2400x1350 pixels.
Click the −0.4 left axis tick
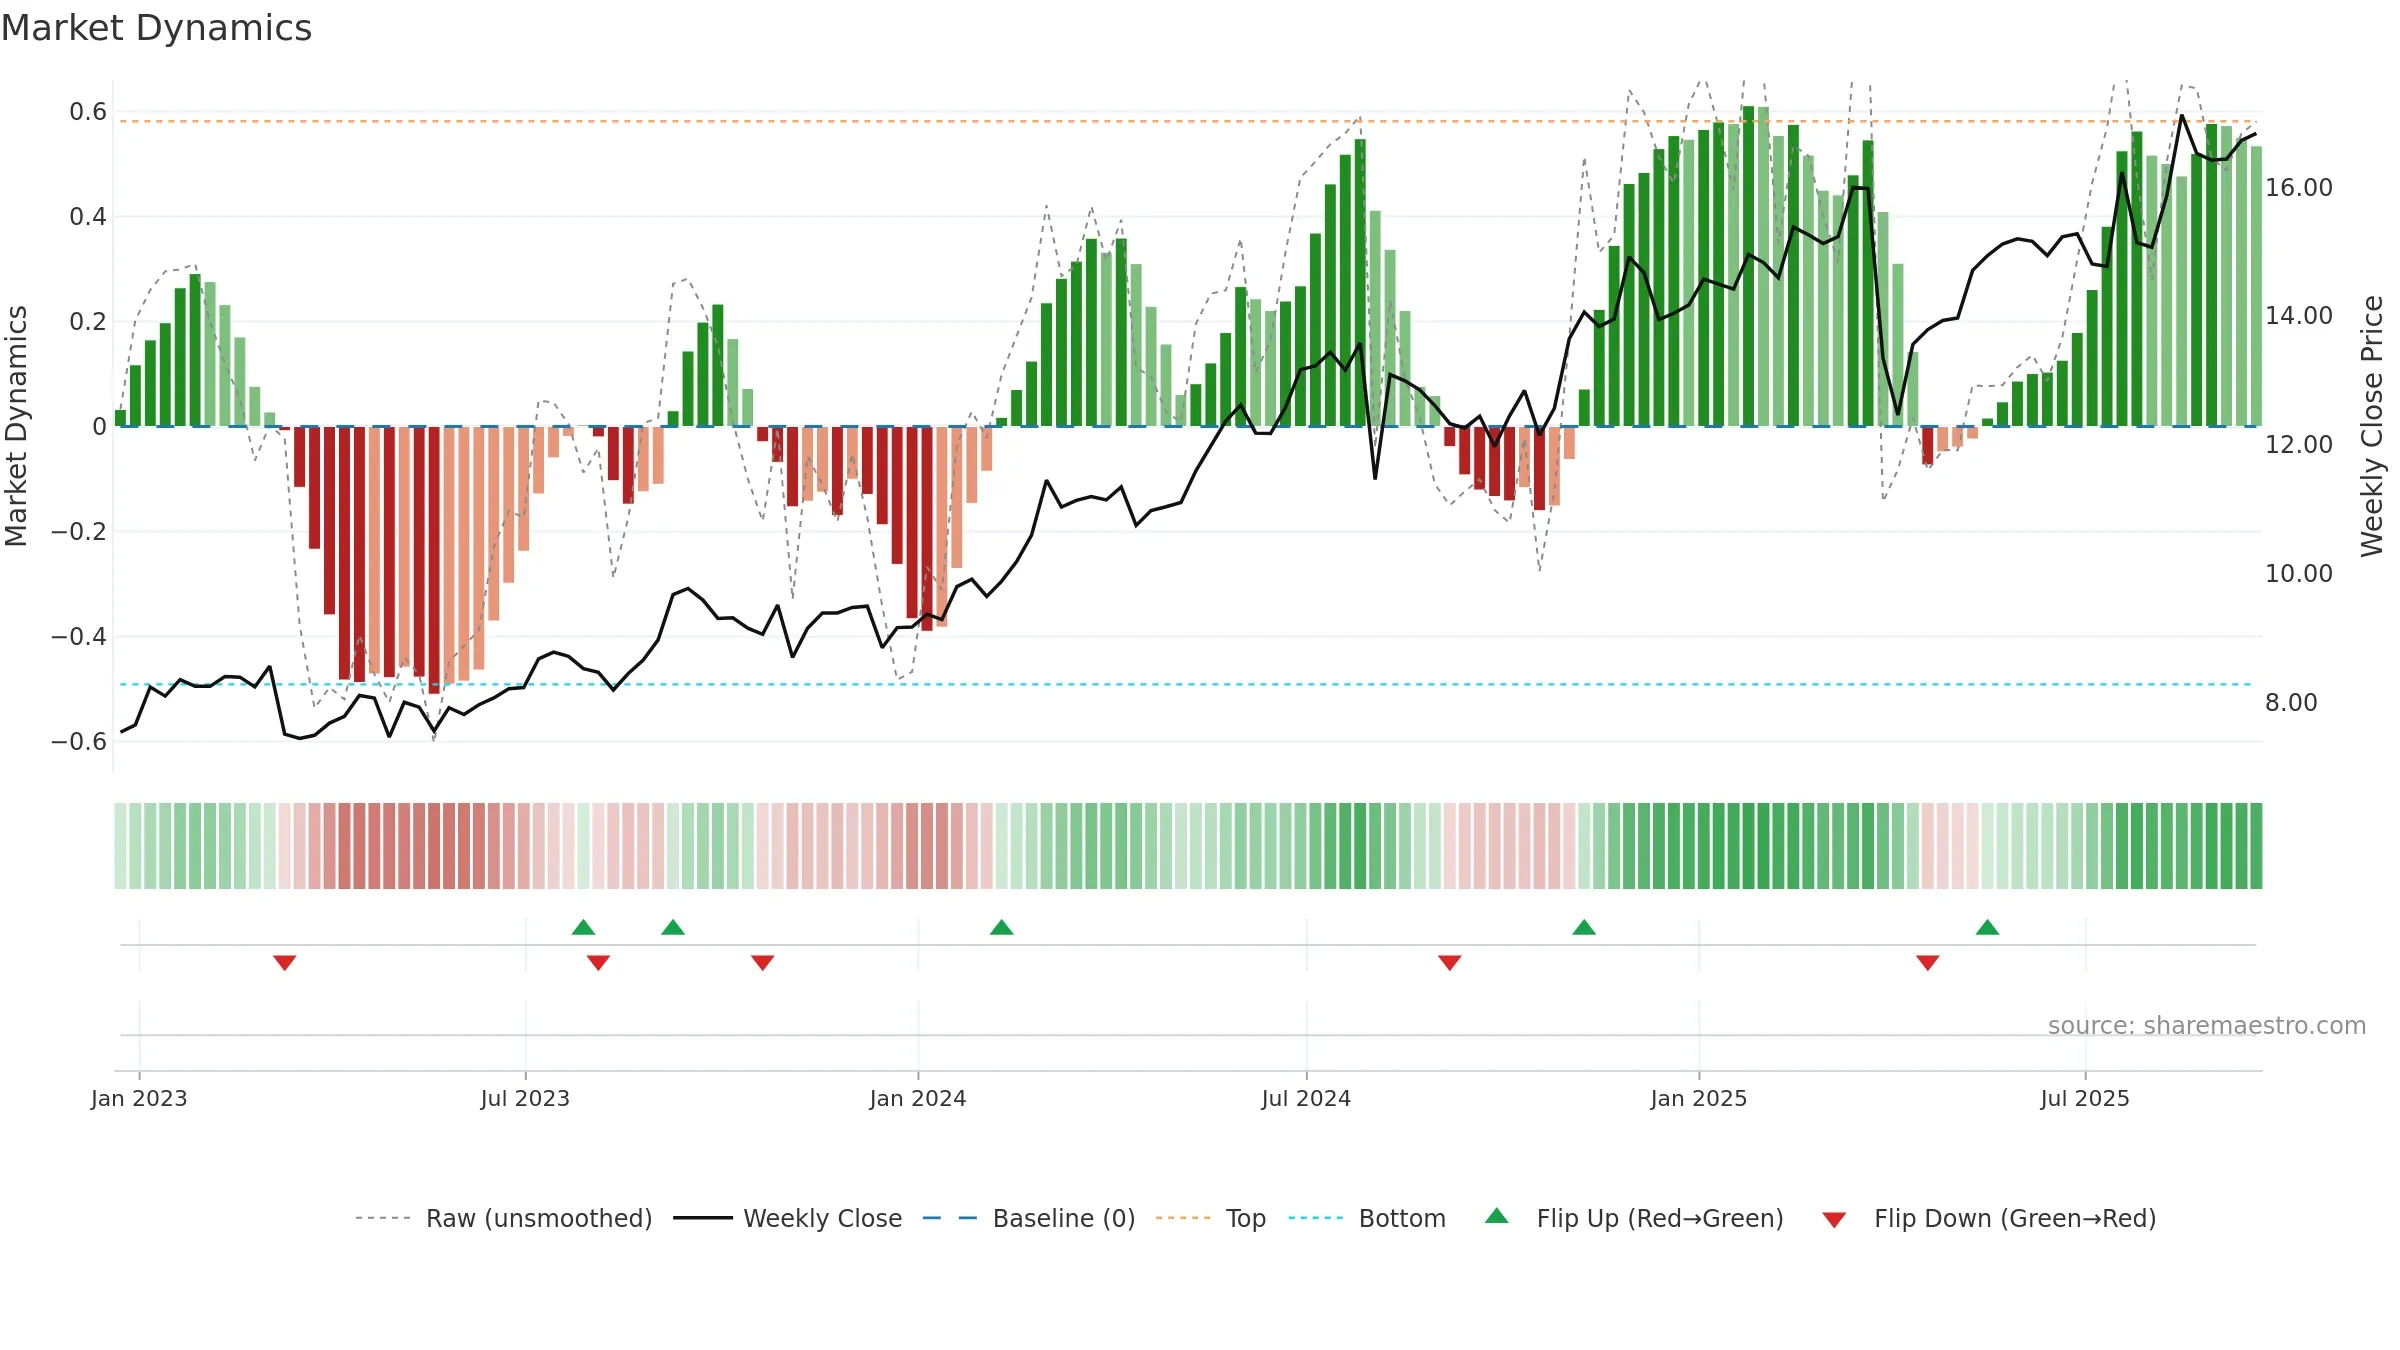pos(79,636)
